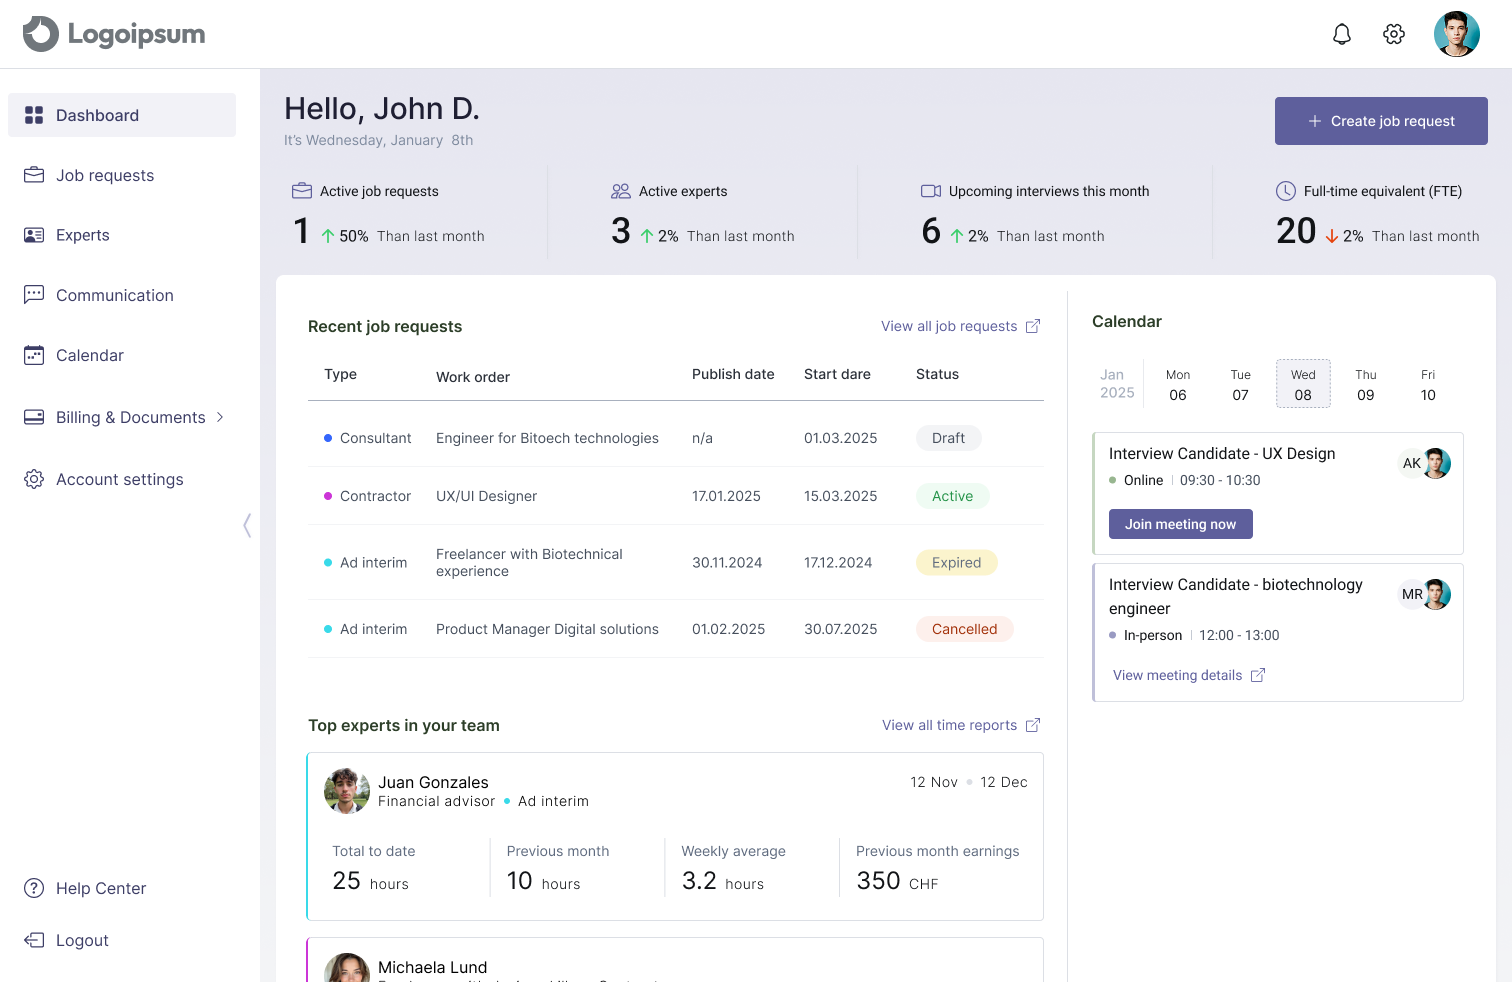Click the Logout icon in sidebar
1512x982 pixels.
point(34,940)
